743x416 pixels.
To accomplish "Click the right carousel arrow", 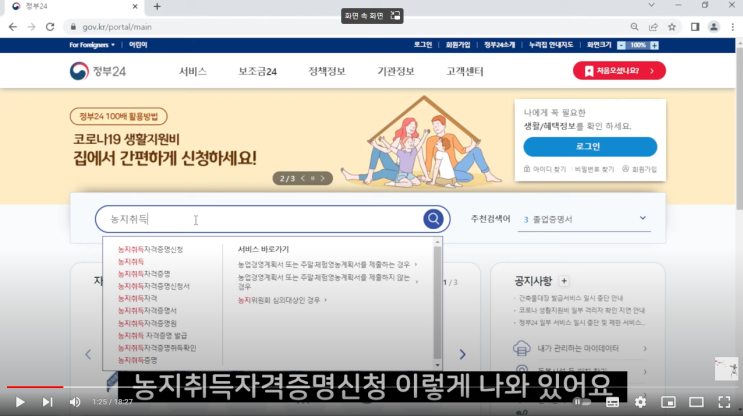I will 462,354.
